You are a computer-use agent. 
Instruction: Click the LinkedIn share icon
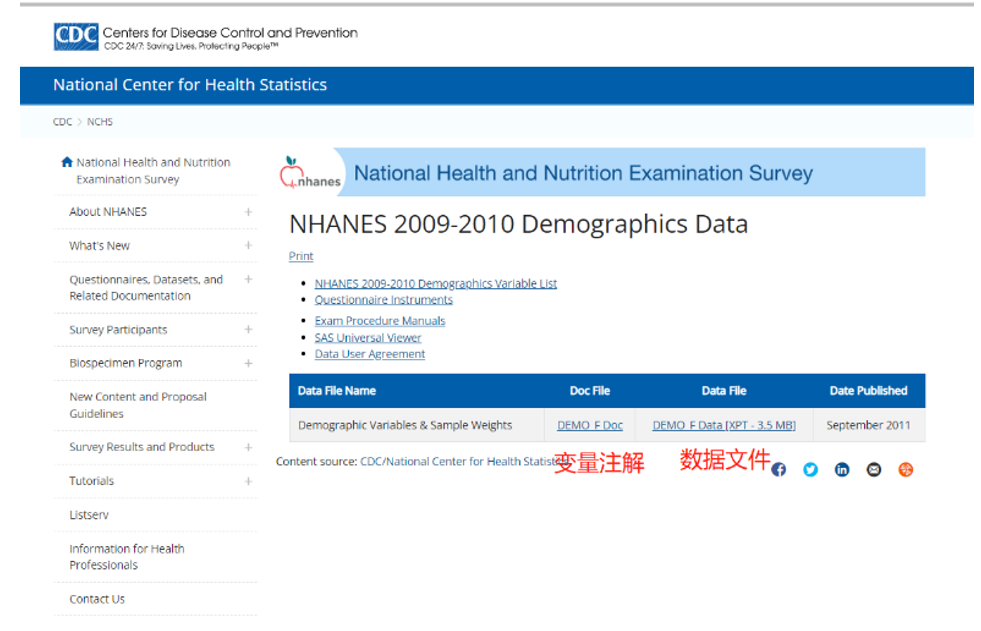click(x=842, y=469)
